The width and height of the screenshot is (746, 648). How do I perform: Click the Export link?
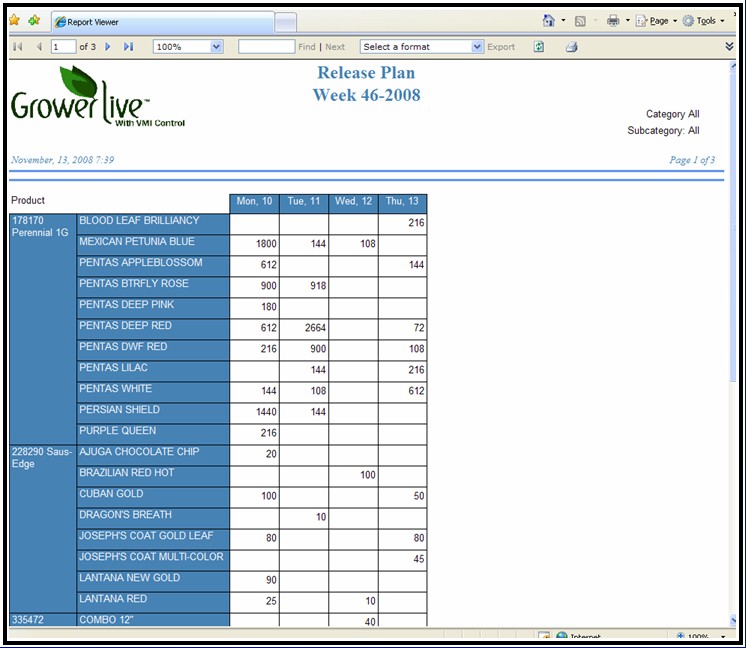pyautogui.click(x=501, y=47)
